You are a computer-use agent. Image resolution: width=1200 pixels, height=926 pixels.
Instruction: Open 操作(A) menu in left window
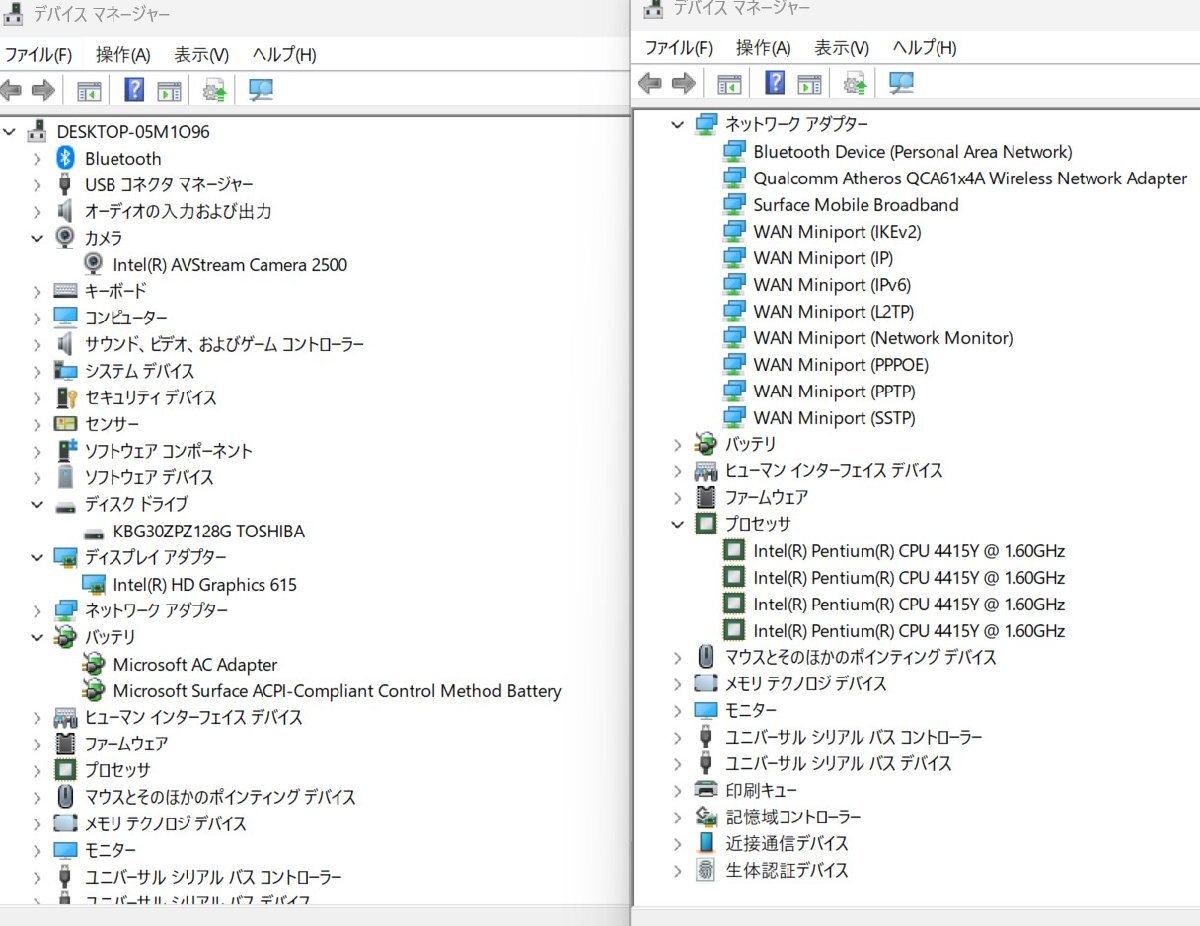[122, 54]
